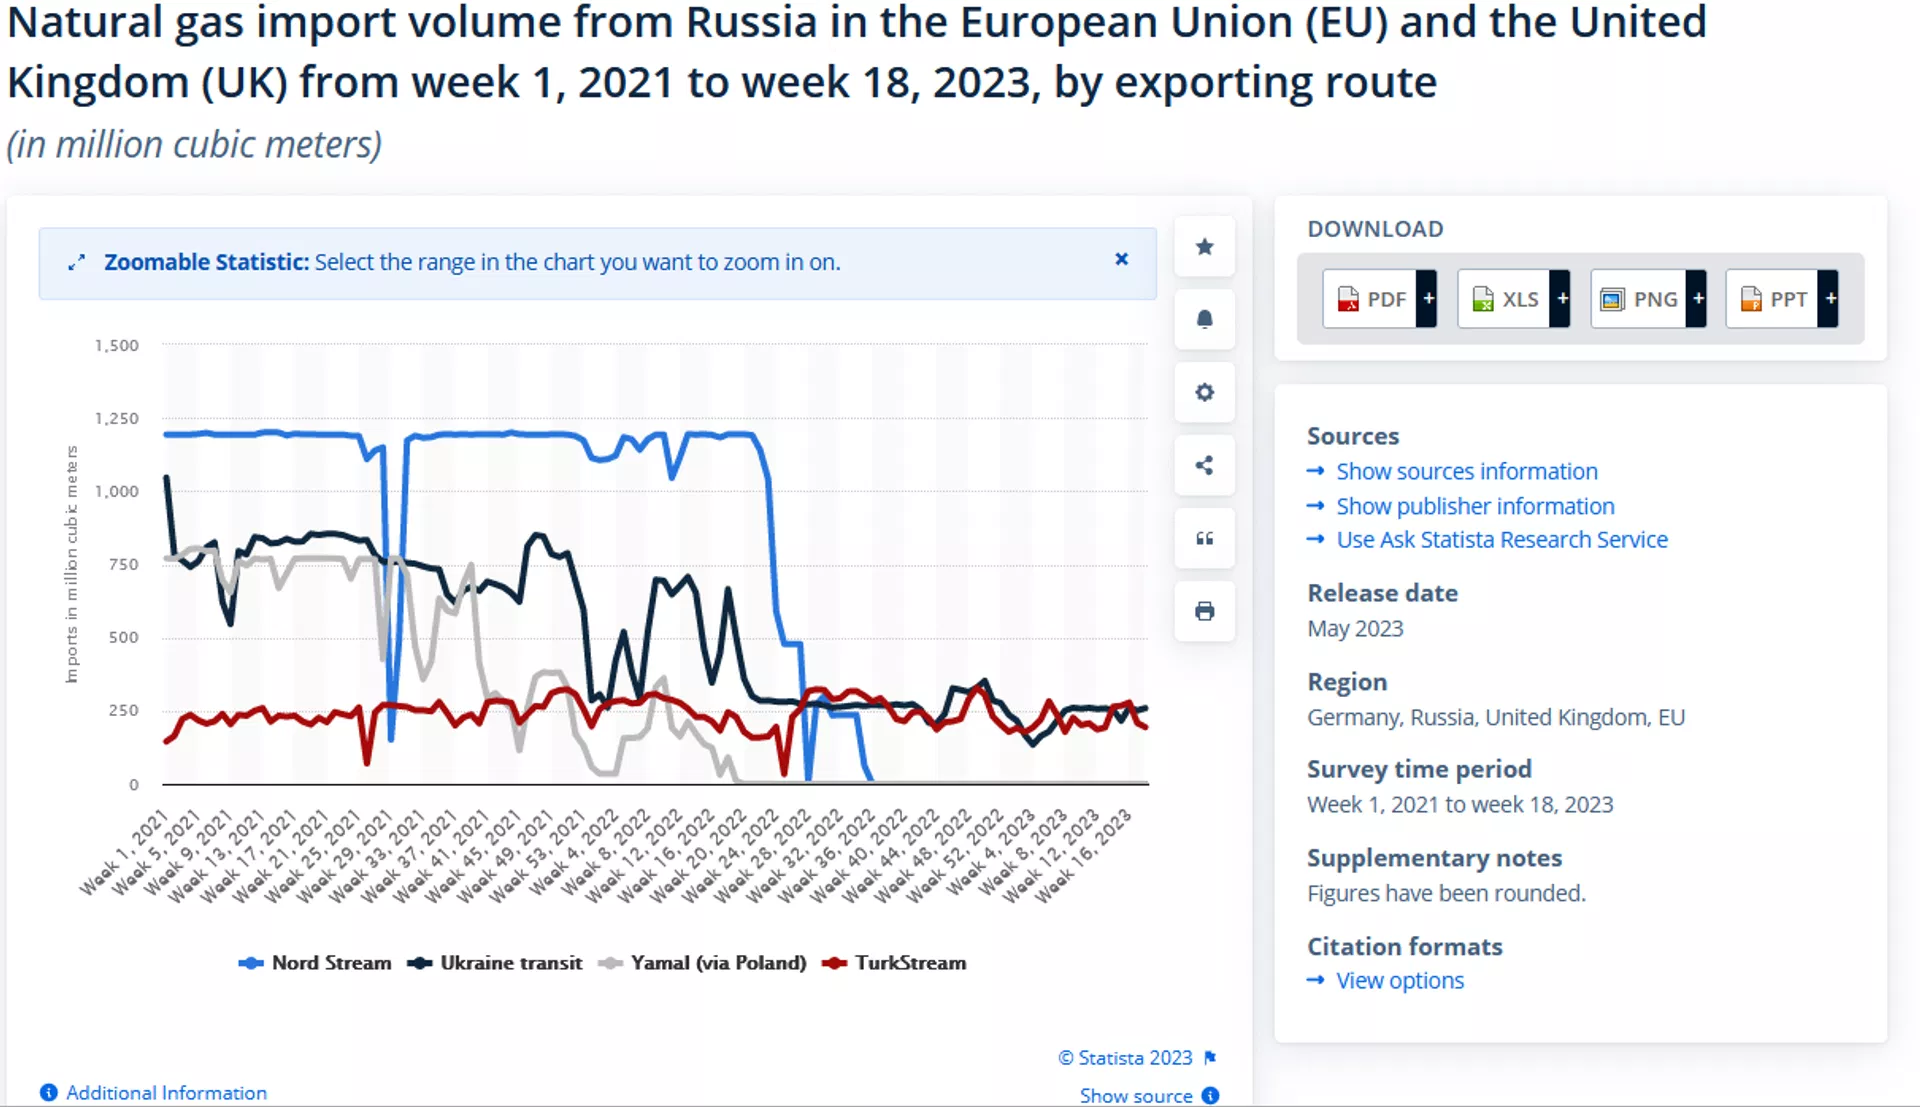Click Show source link below chart
The width and height of the screenshot is (1920, 1107).
[1136, 1096]
